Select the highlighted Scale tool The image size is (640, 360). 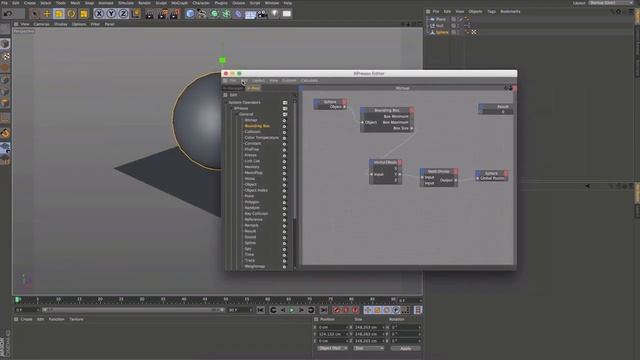[59, 14]
